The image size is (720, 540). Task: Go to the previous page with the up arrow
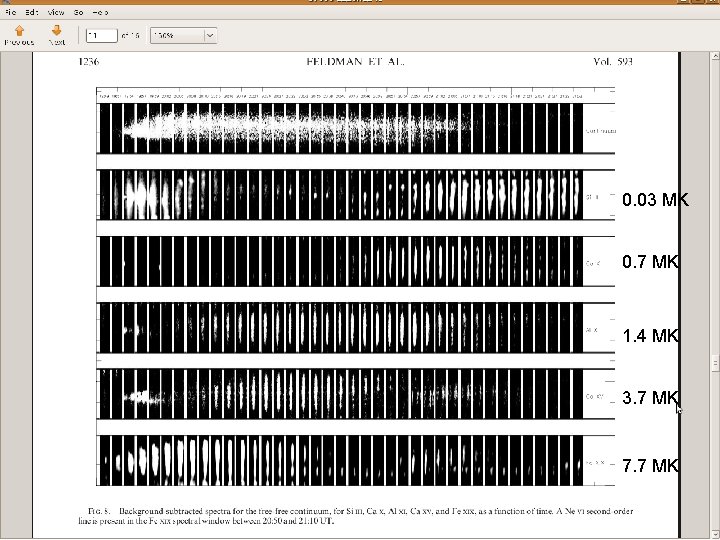coord(19,35)
